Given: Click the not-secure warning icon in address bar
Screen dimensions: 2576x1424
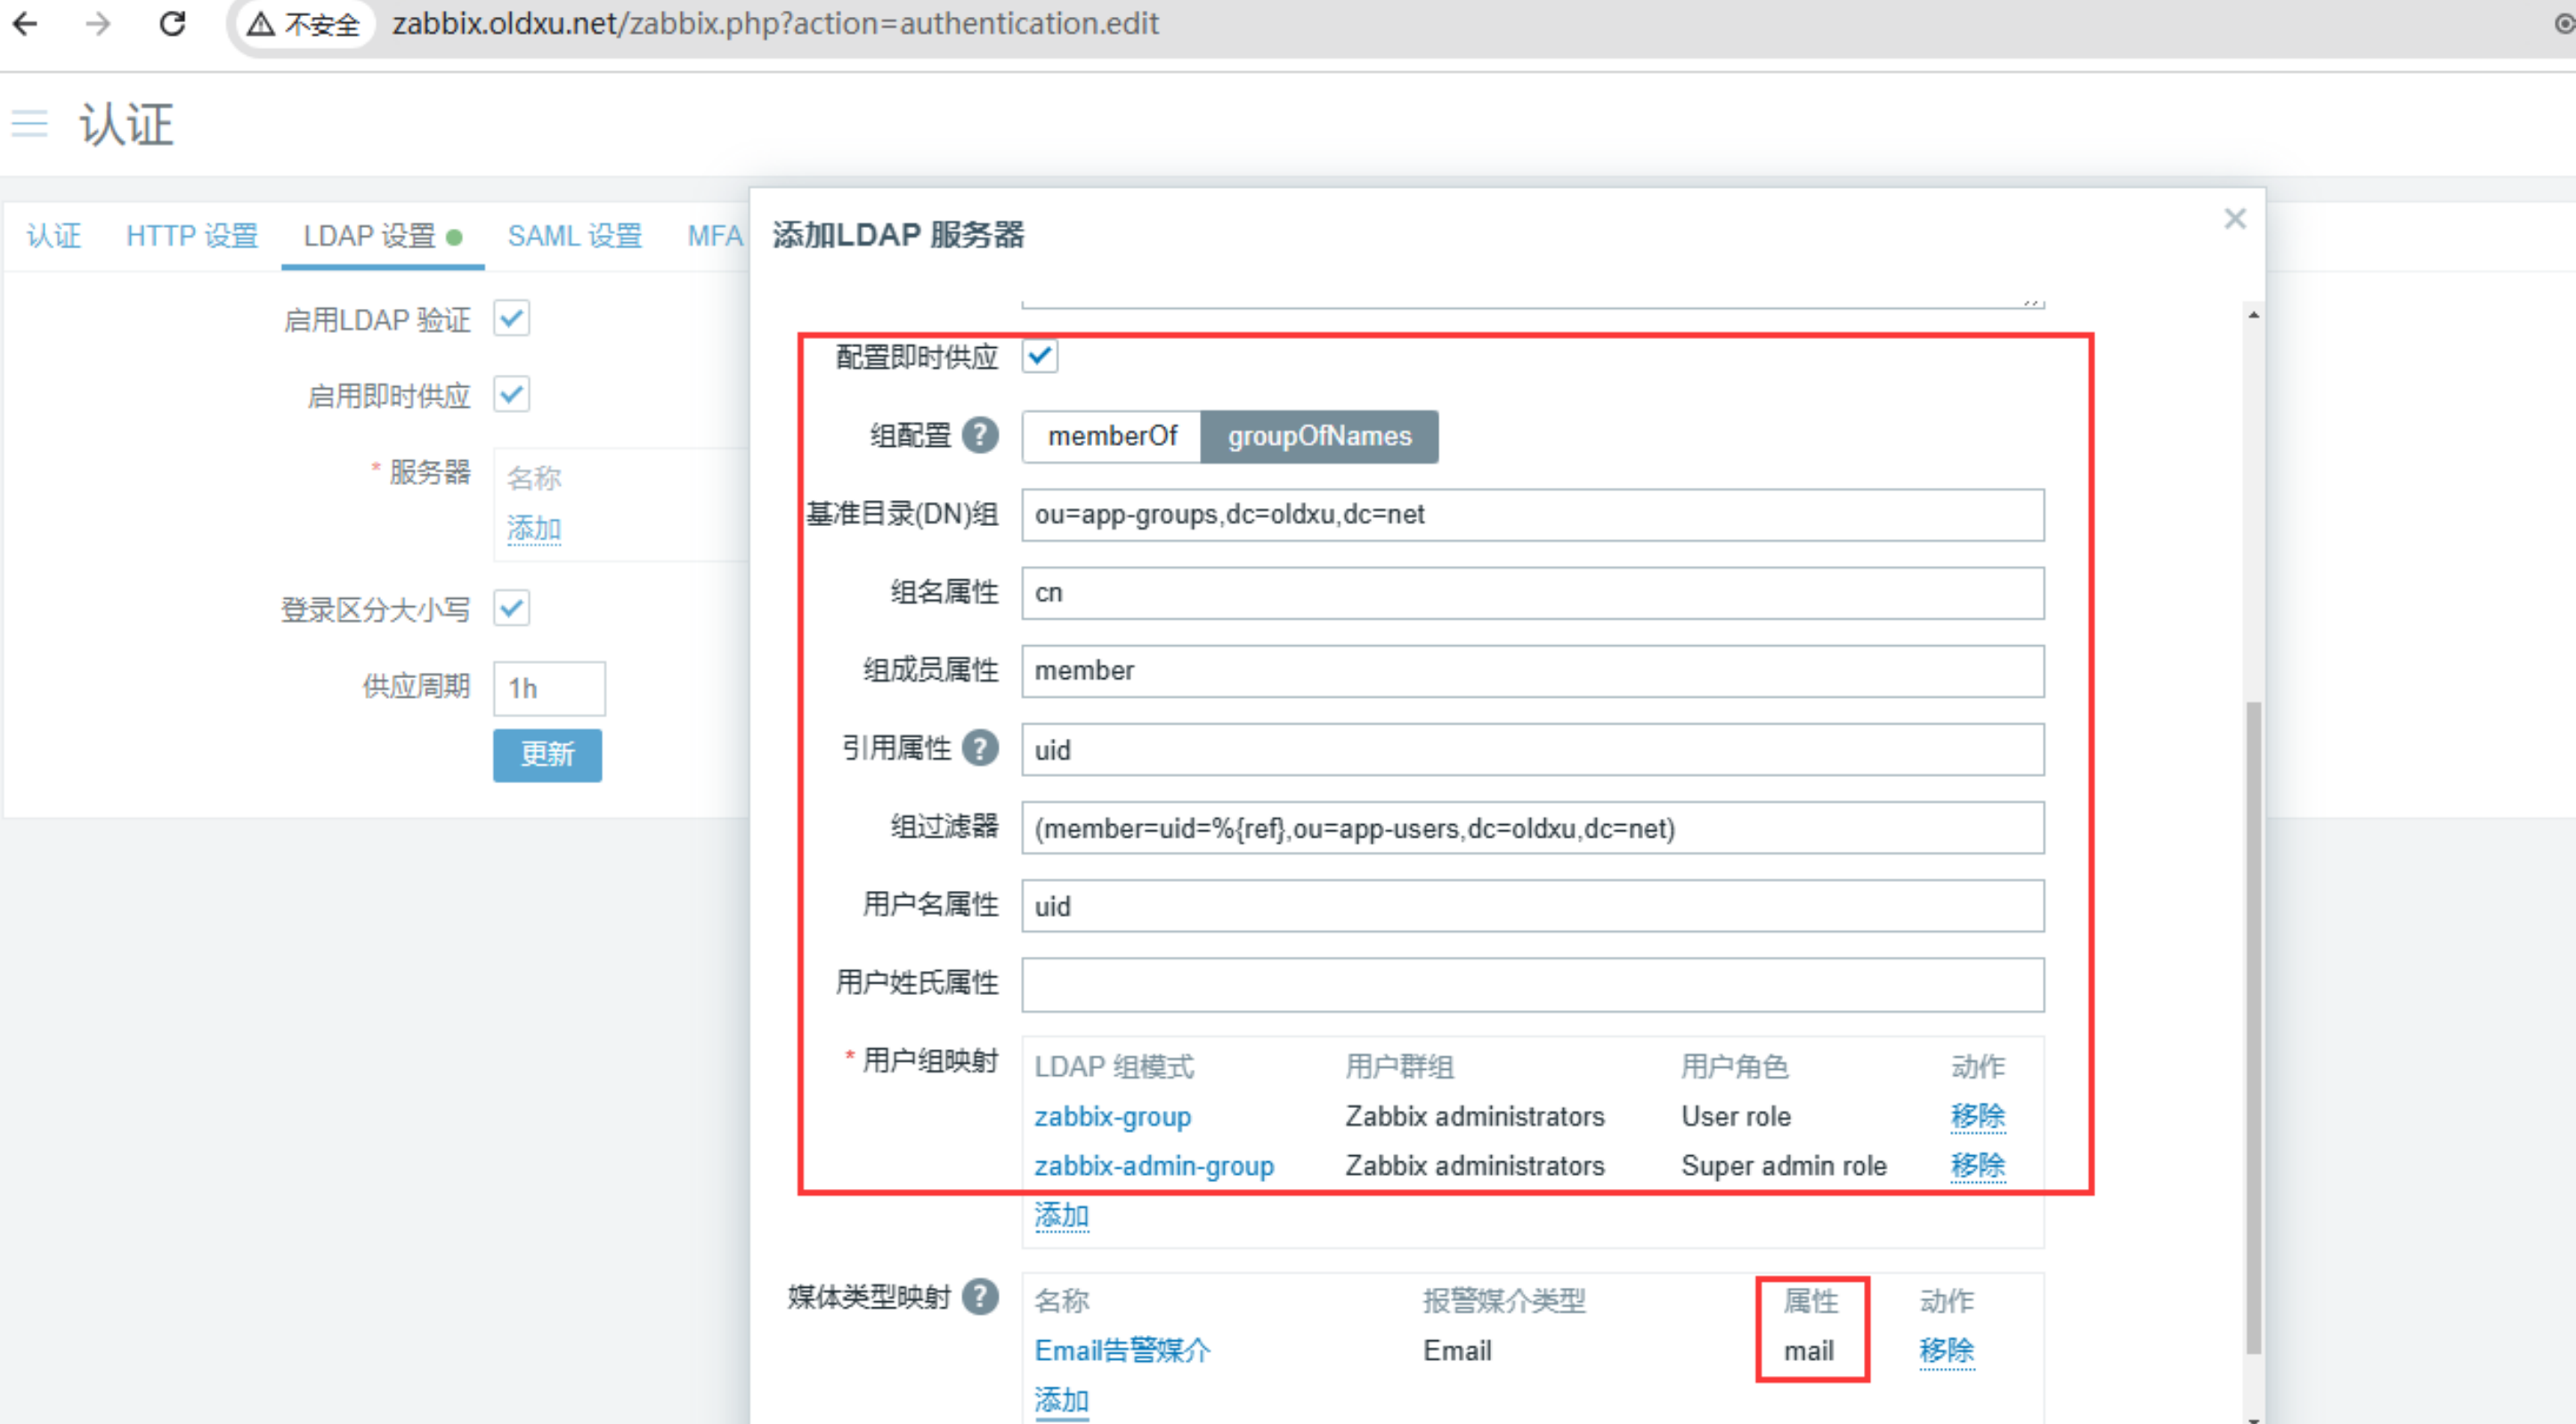Looking at the screenshot, I should (261, 23).
